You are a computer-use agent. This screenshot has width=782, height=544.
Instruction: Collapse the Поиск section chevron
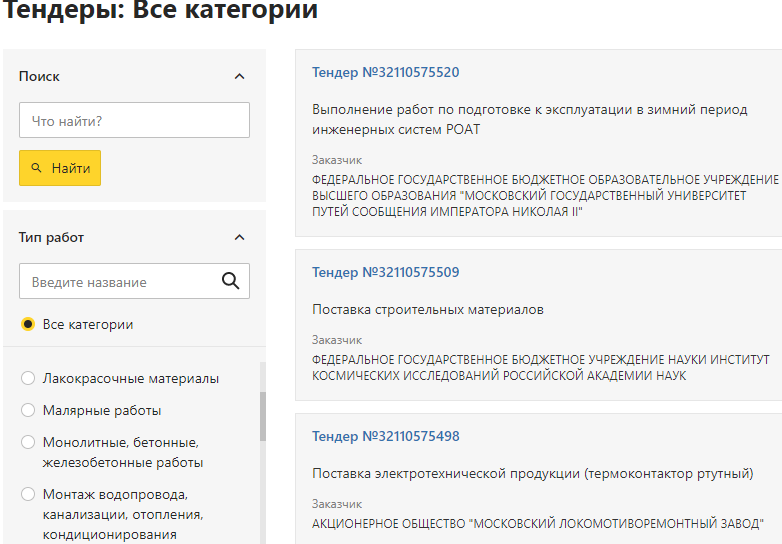pos(239,76)
